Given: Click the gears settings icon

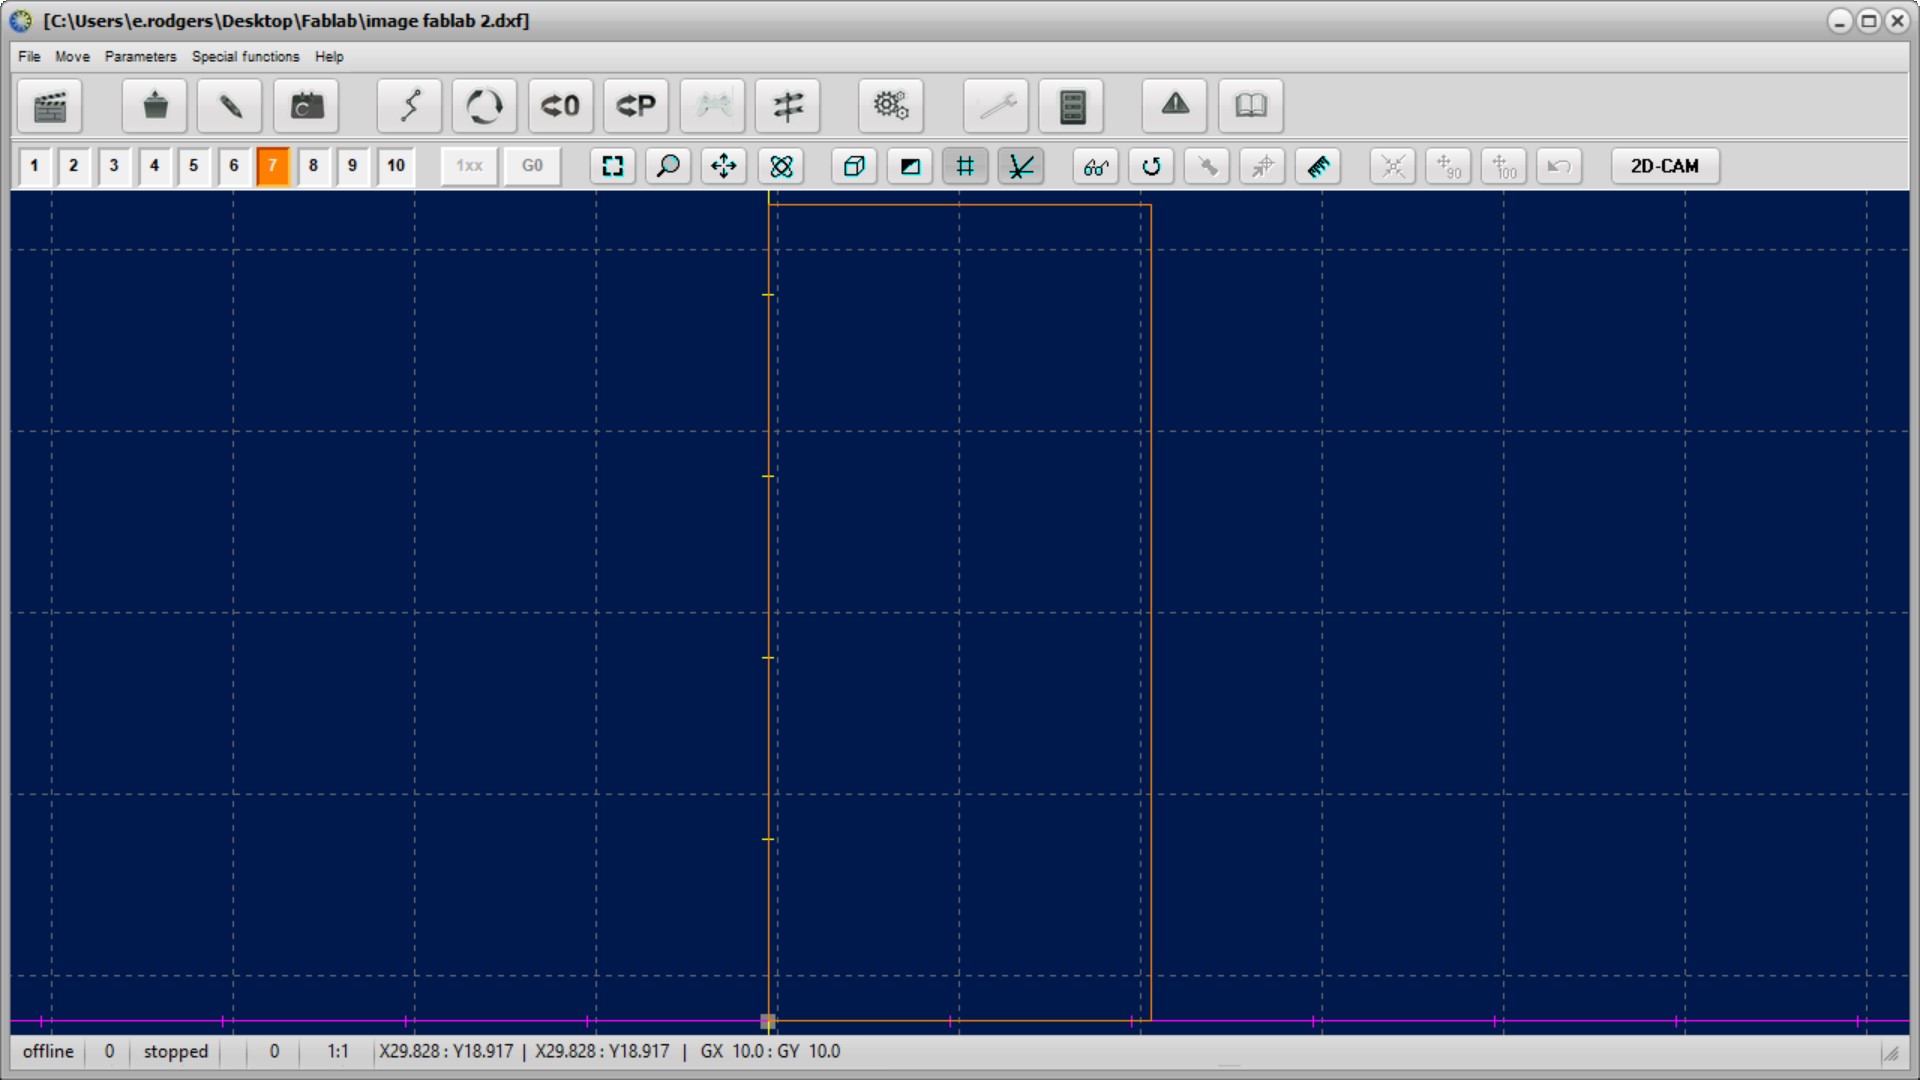Looking at the screenshot, I should point(890,106).
